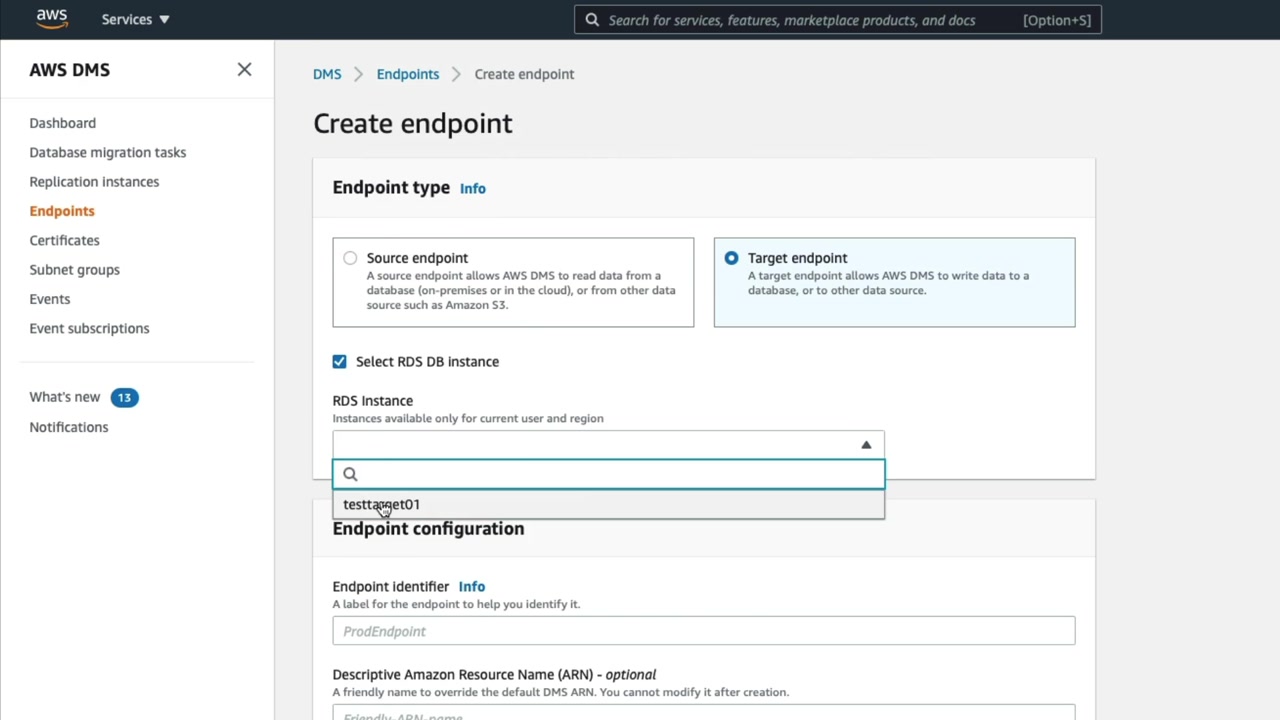This screenshot has height=720, width=1280.
Task: Select the Source endpoint radio button
Action: 350,258
